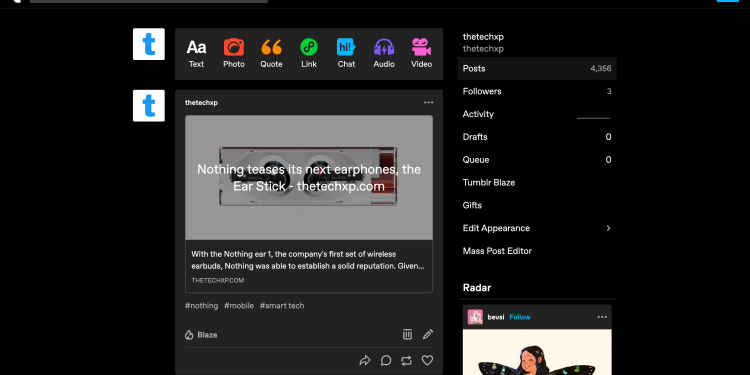Create a new Text post

coord(196,54)
